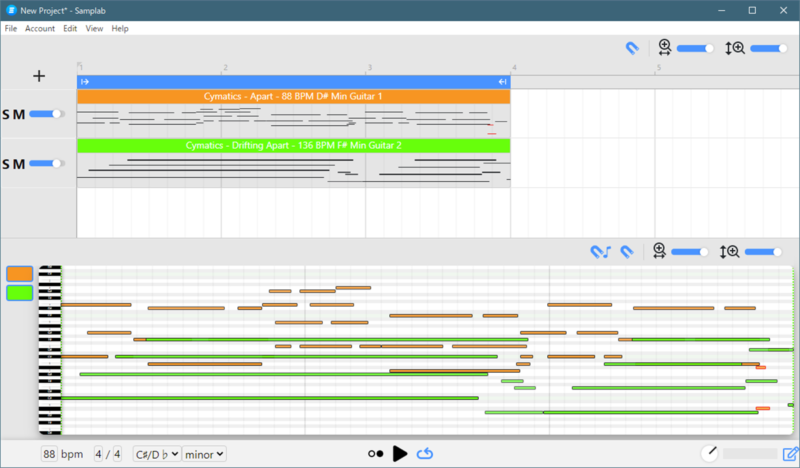This screenshot has width=800, height=468.
Task: Click the record button beside play
Action: pyautogui.click(x=375, y=454)
